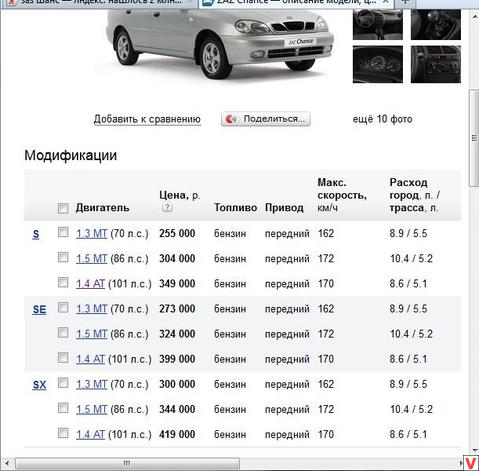
Task: Check the 349 000 price row checkbox
Action: (63, 282)
